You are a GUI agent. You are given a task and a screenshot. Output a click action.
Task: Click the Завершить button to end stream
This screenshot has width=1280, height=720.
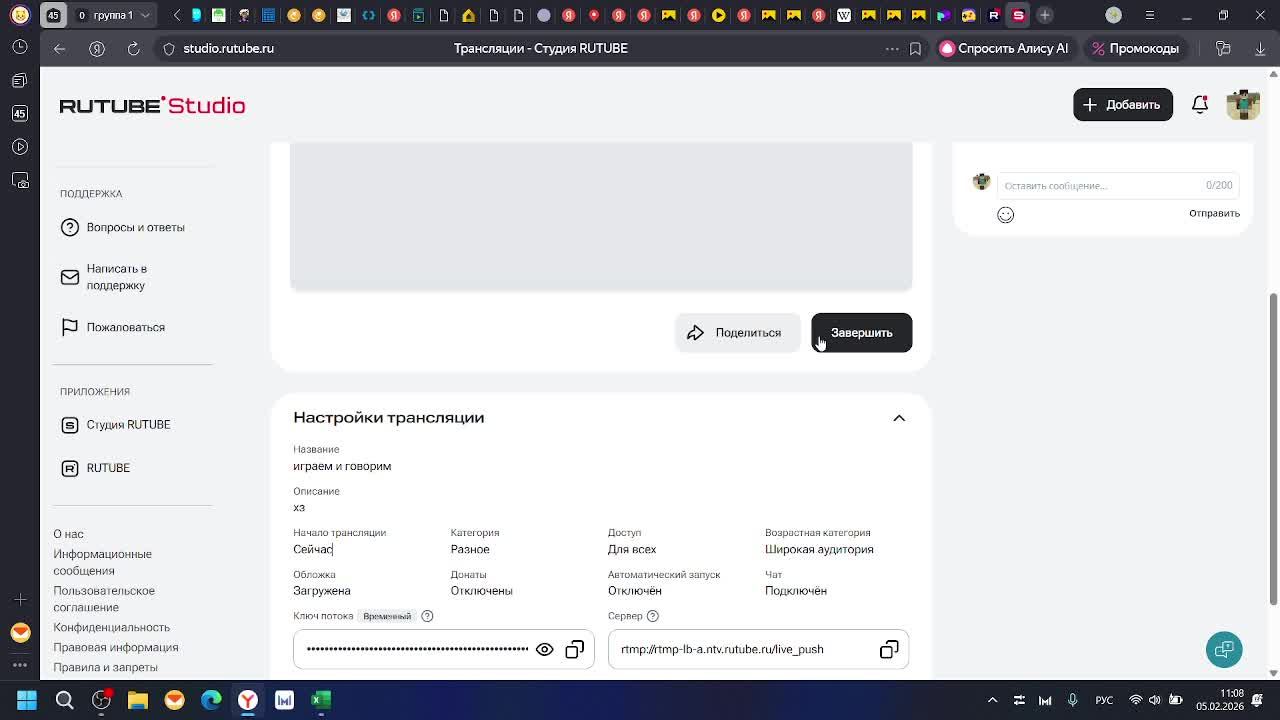click(862, 333)
